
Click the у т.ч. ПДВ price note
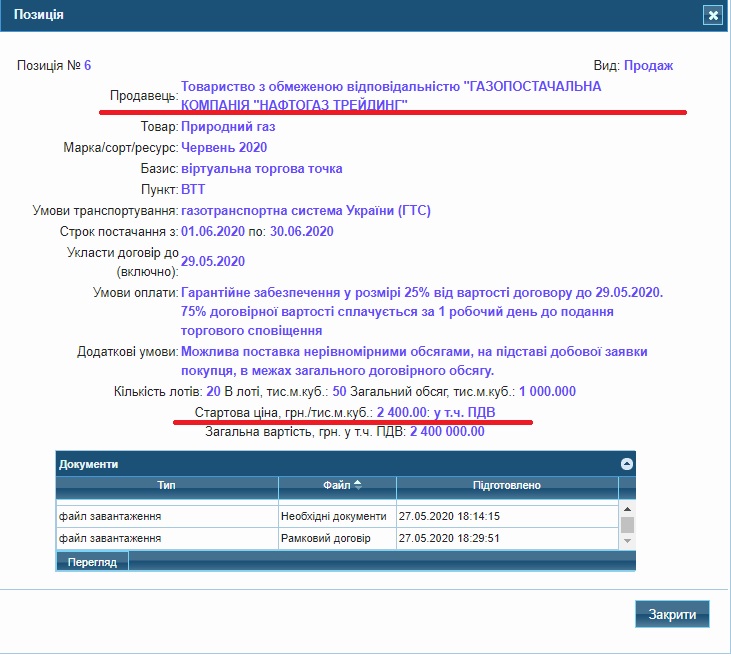click(464, 413)
